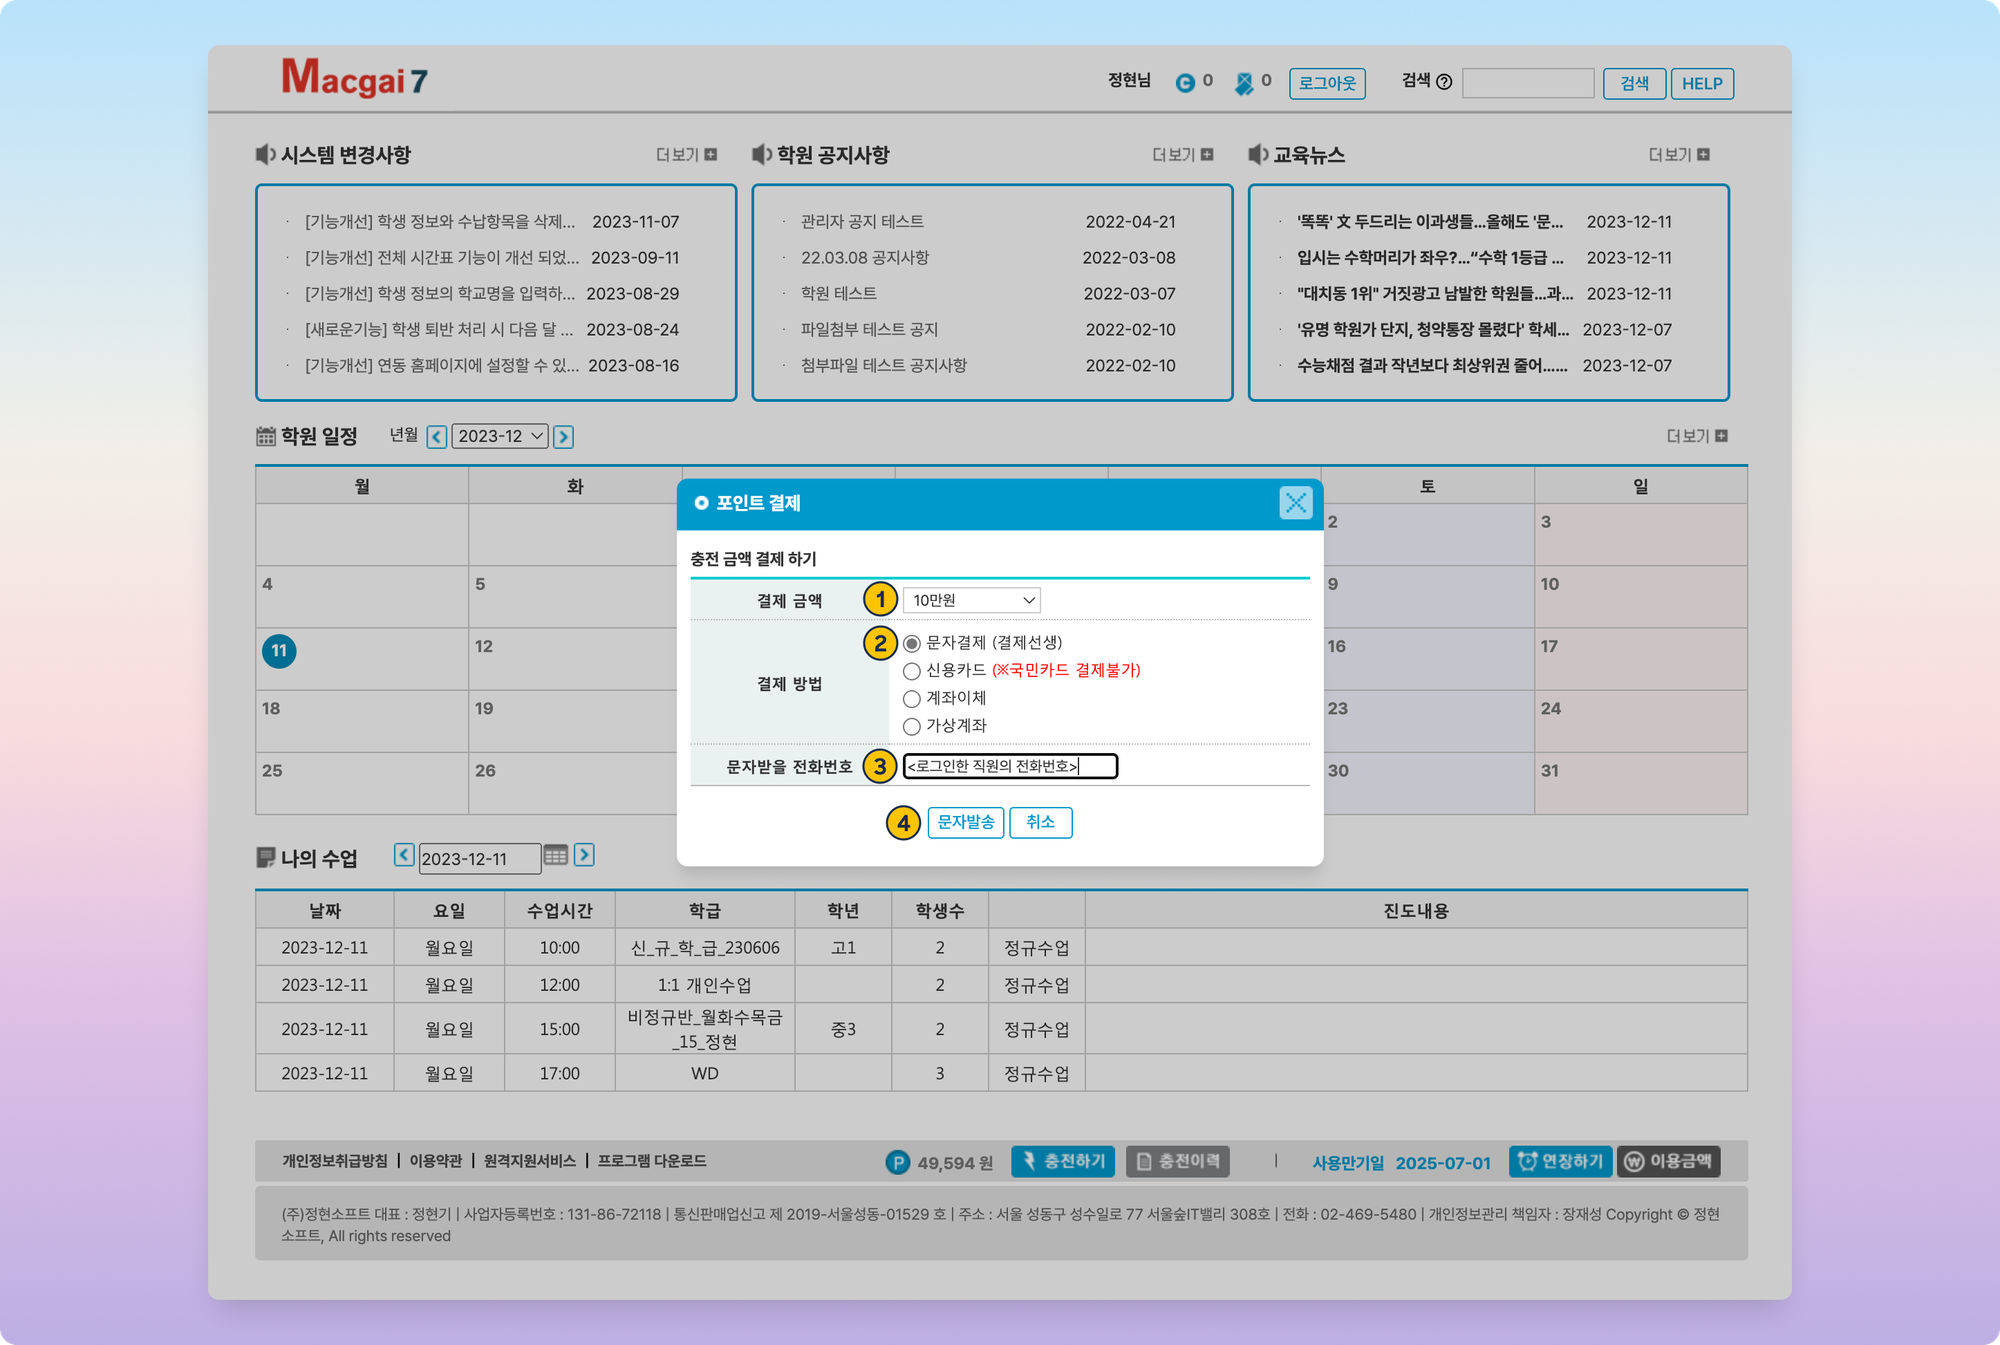Open 충전이력 recharge history
The width and height of the screenshot is (2000, 1345).
point(1177,1161)
